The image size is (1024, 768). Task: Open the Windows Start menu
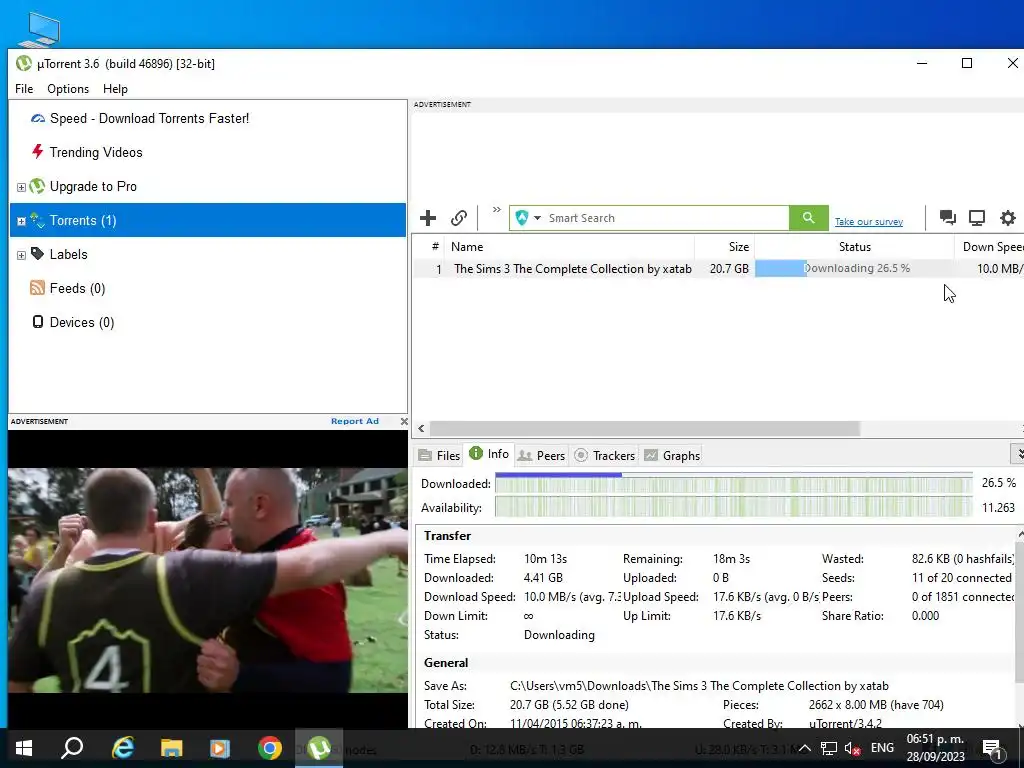pos(24,748)
